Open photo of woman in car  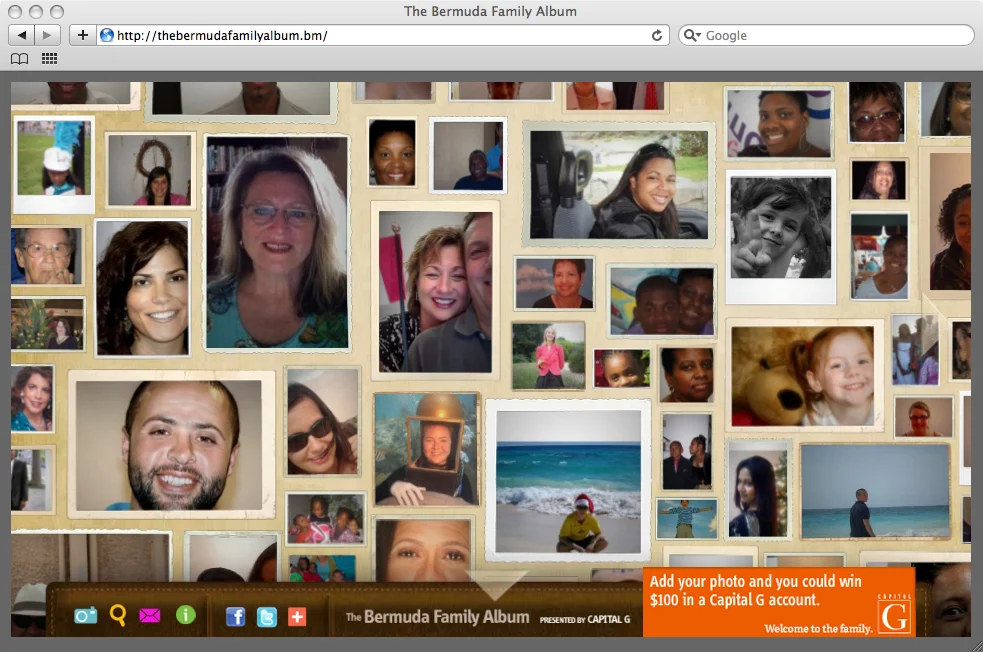pyautogui.click(x=619, y=184)
